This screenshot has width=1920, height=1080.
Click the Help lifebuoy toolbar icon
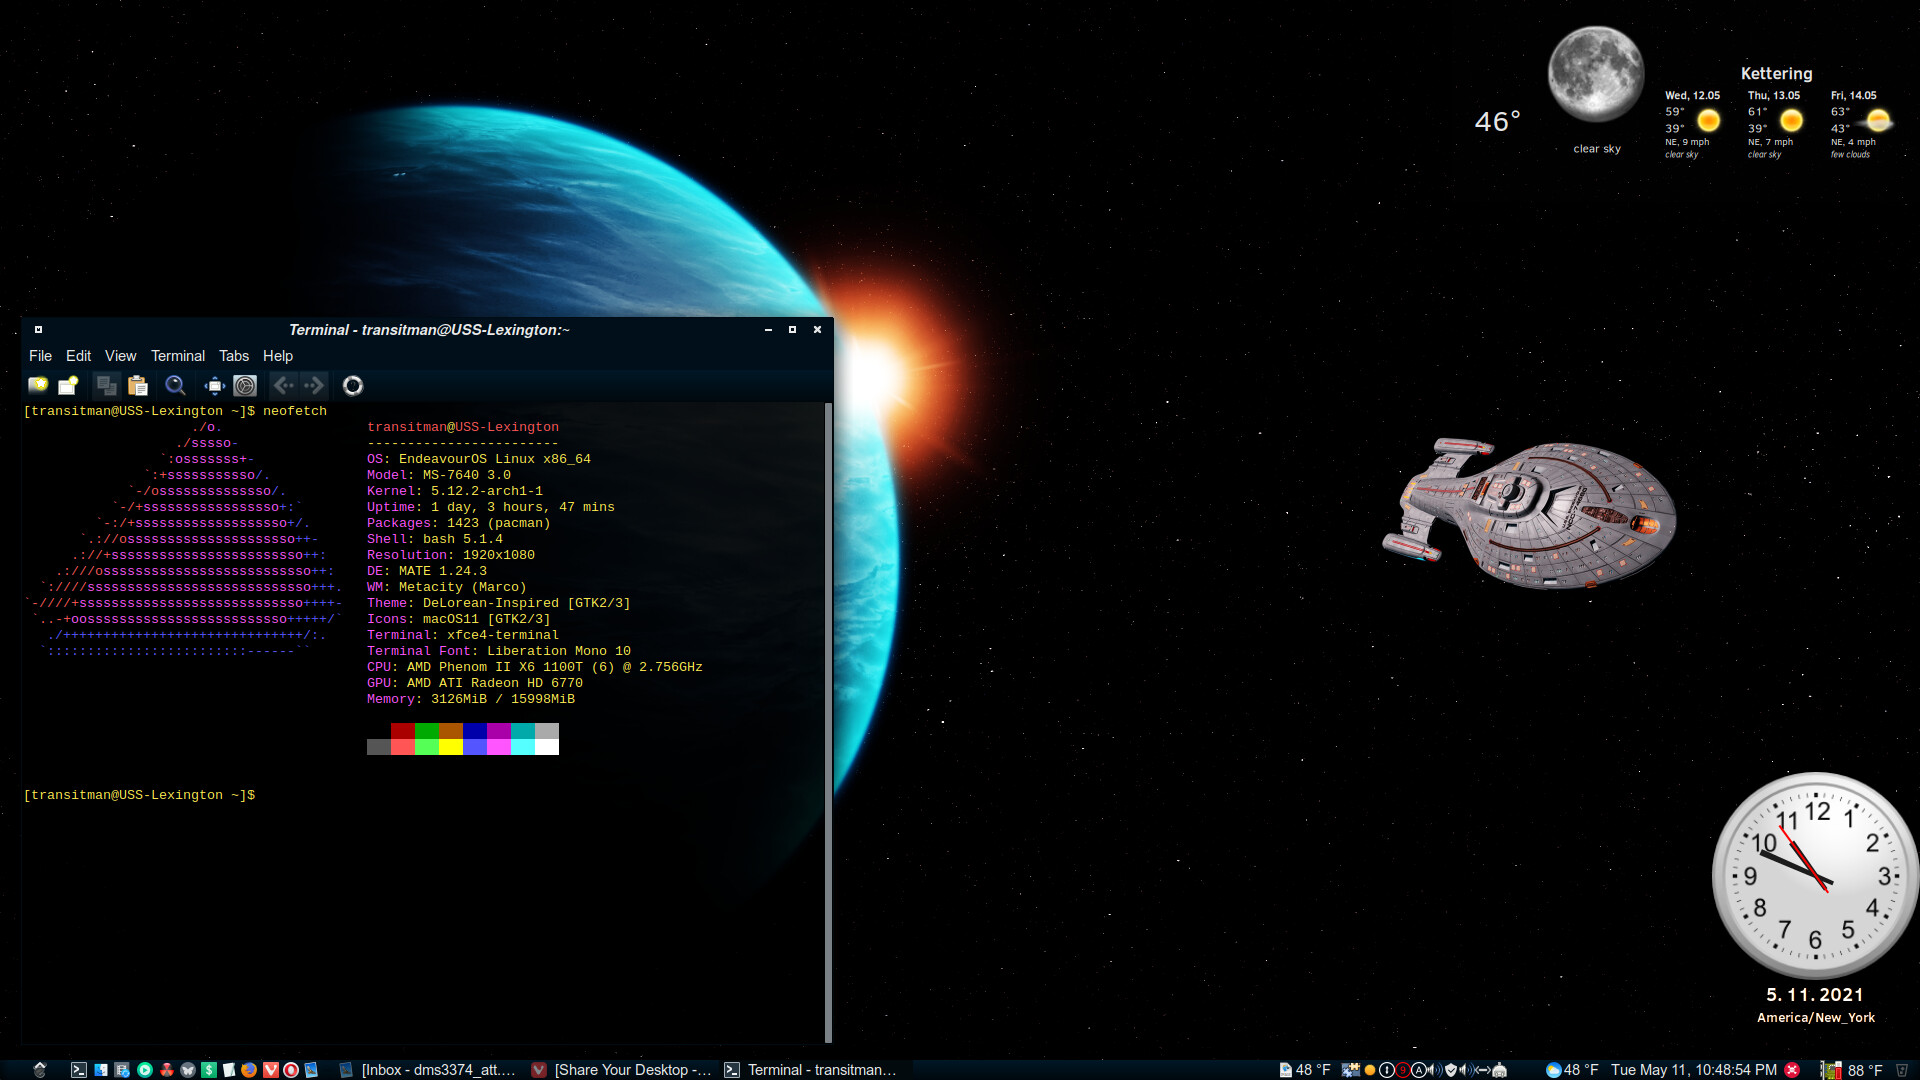353,385
